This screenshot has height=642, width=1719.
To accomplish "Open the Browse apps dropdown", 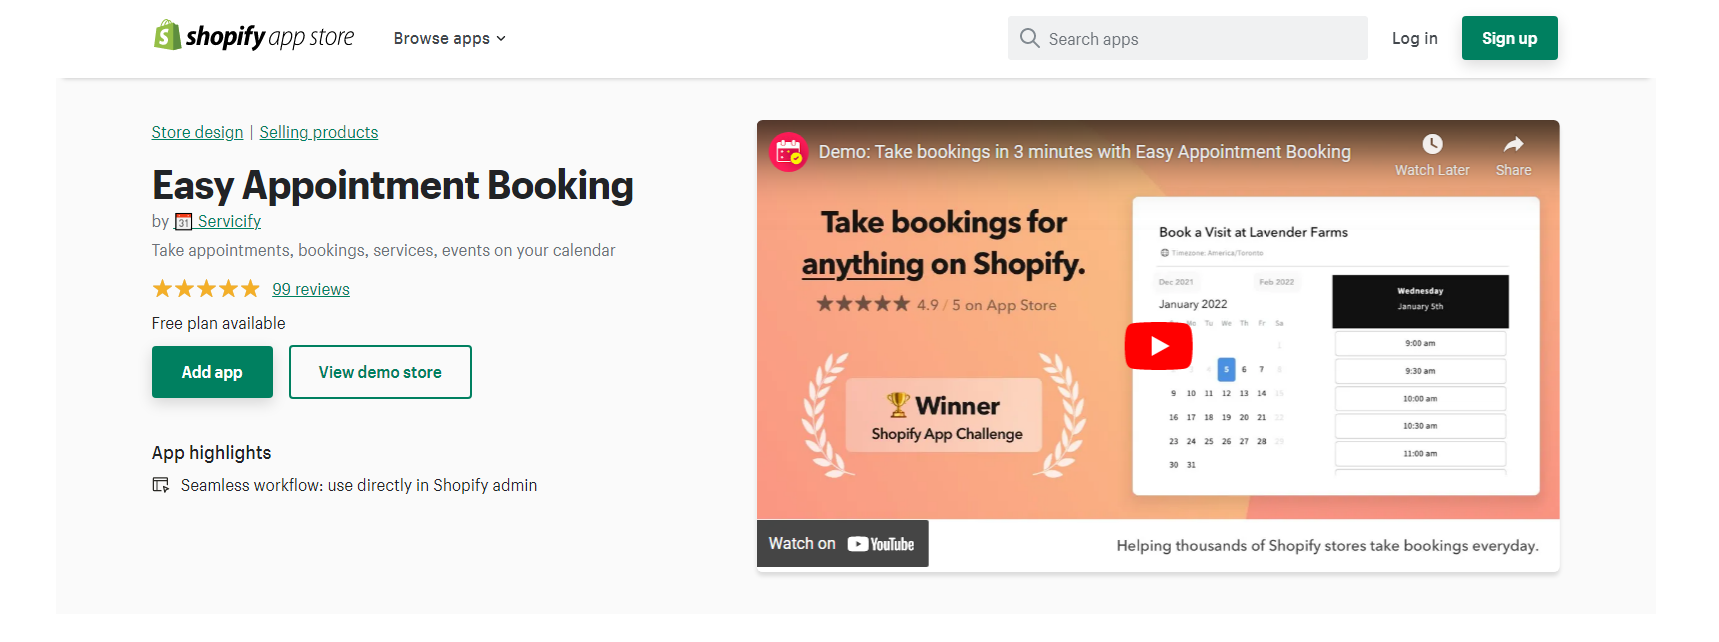I will point(450,38).
